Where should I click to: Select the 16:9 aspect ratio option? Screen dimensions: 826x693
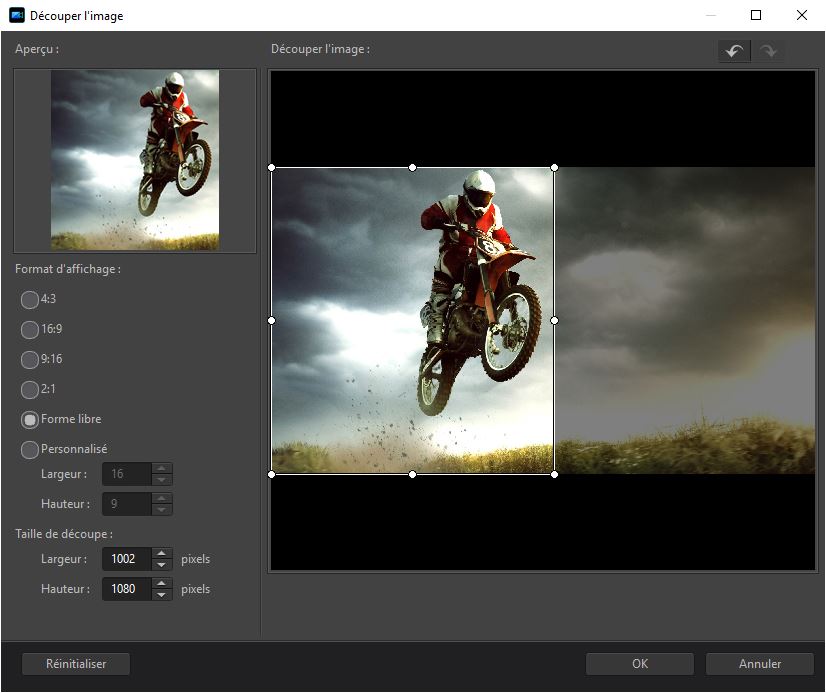(x=30, y=329)
